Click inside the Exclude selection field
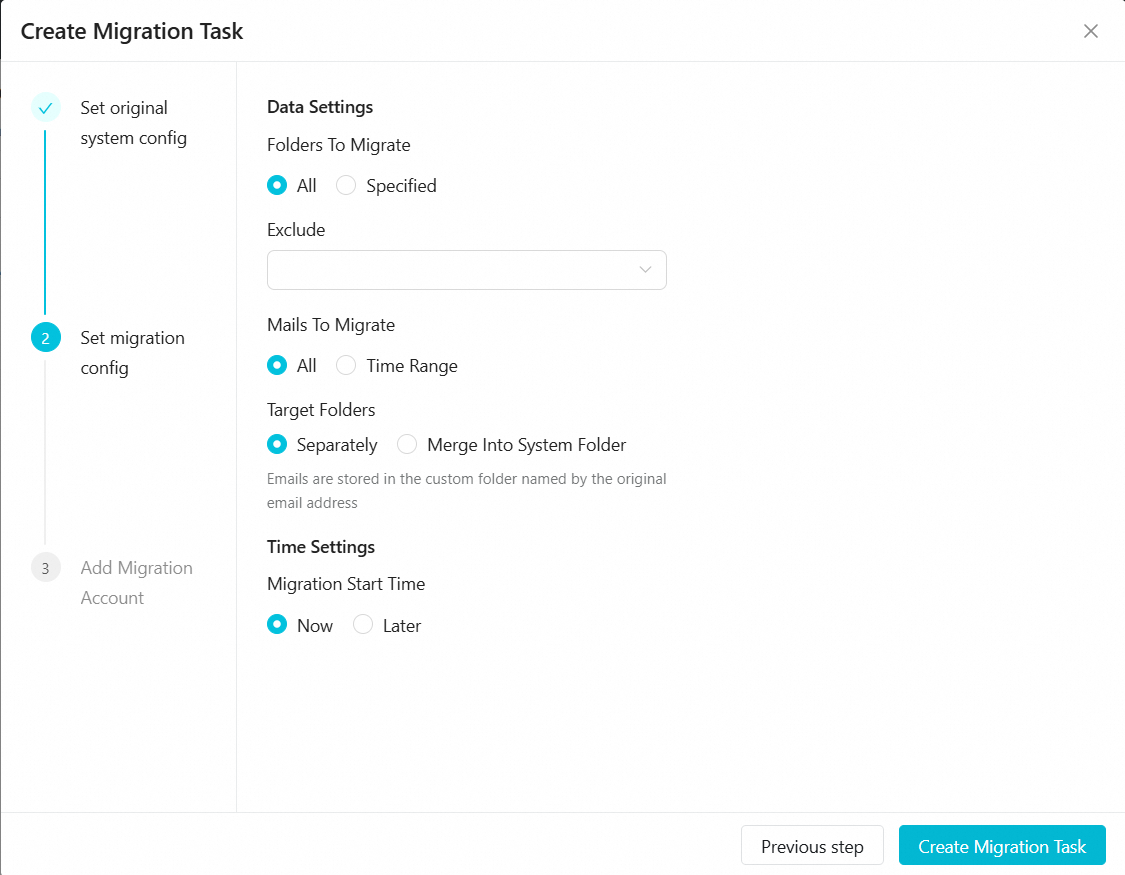The image size is (1125, 875). (450, 270)
